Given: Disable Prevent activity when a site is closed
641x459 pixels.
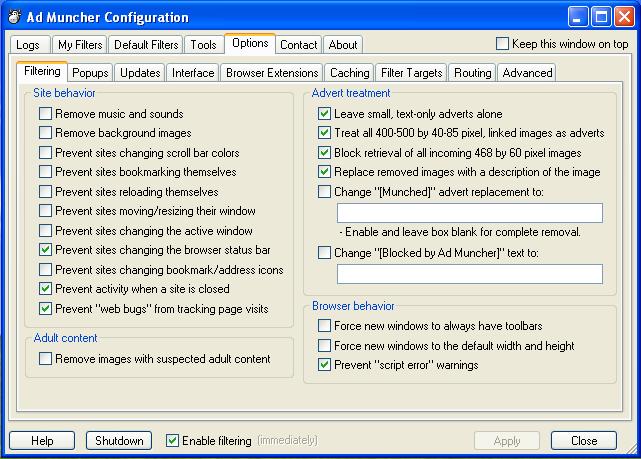Looking at the screenshot, I should click(x=45, y=289).
